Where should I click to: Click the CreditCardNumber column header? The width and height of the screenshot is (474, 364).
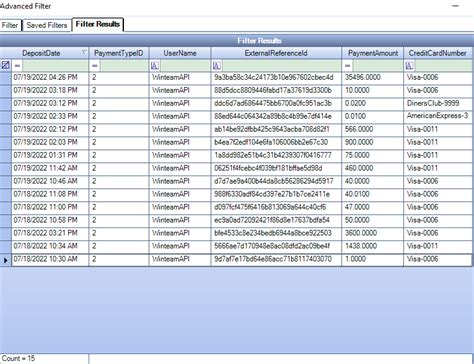[438, 53]
